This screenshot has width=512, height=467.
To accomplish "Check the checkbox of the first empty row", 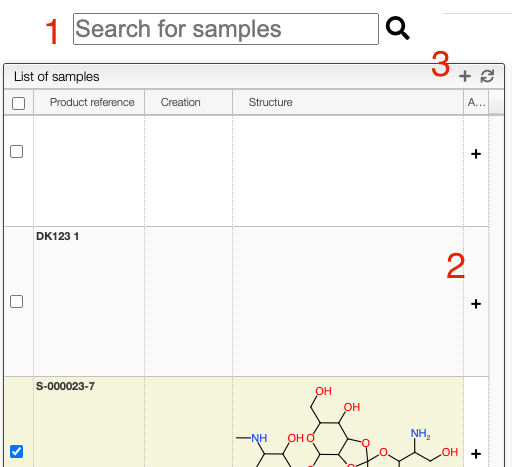I will click(x=16, y=152).
